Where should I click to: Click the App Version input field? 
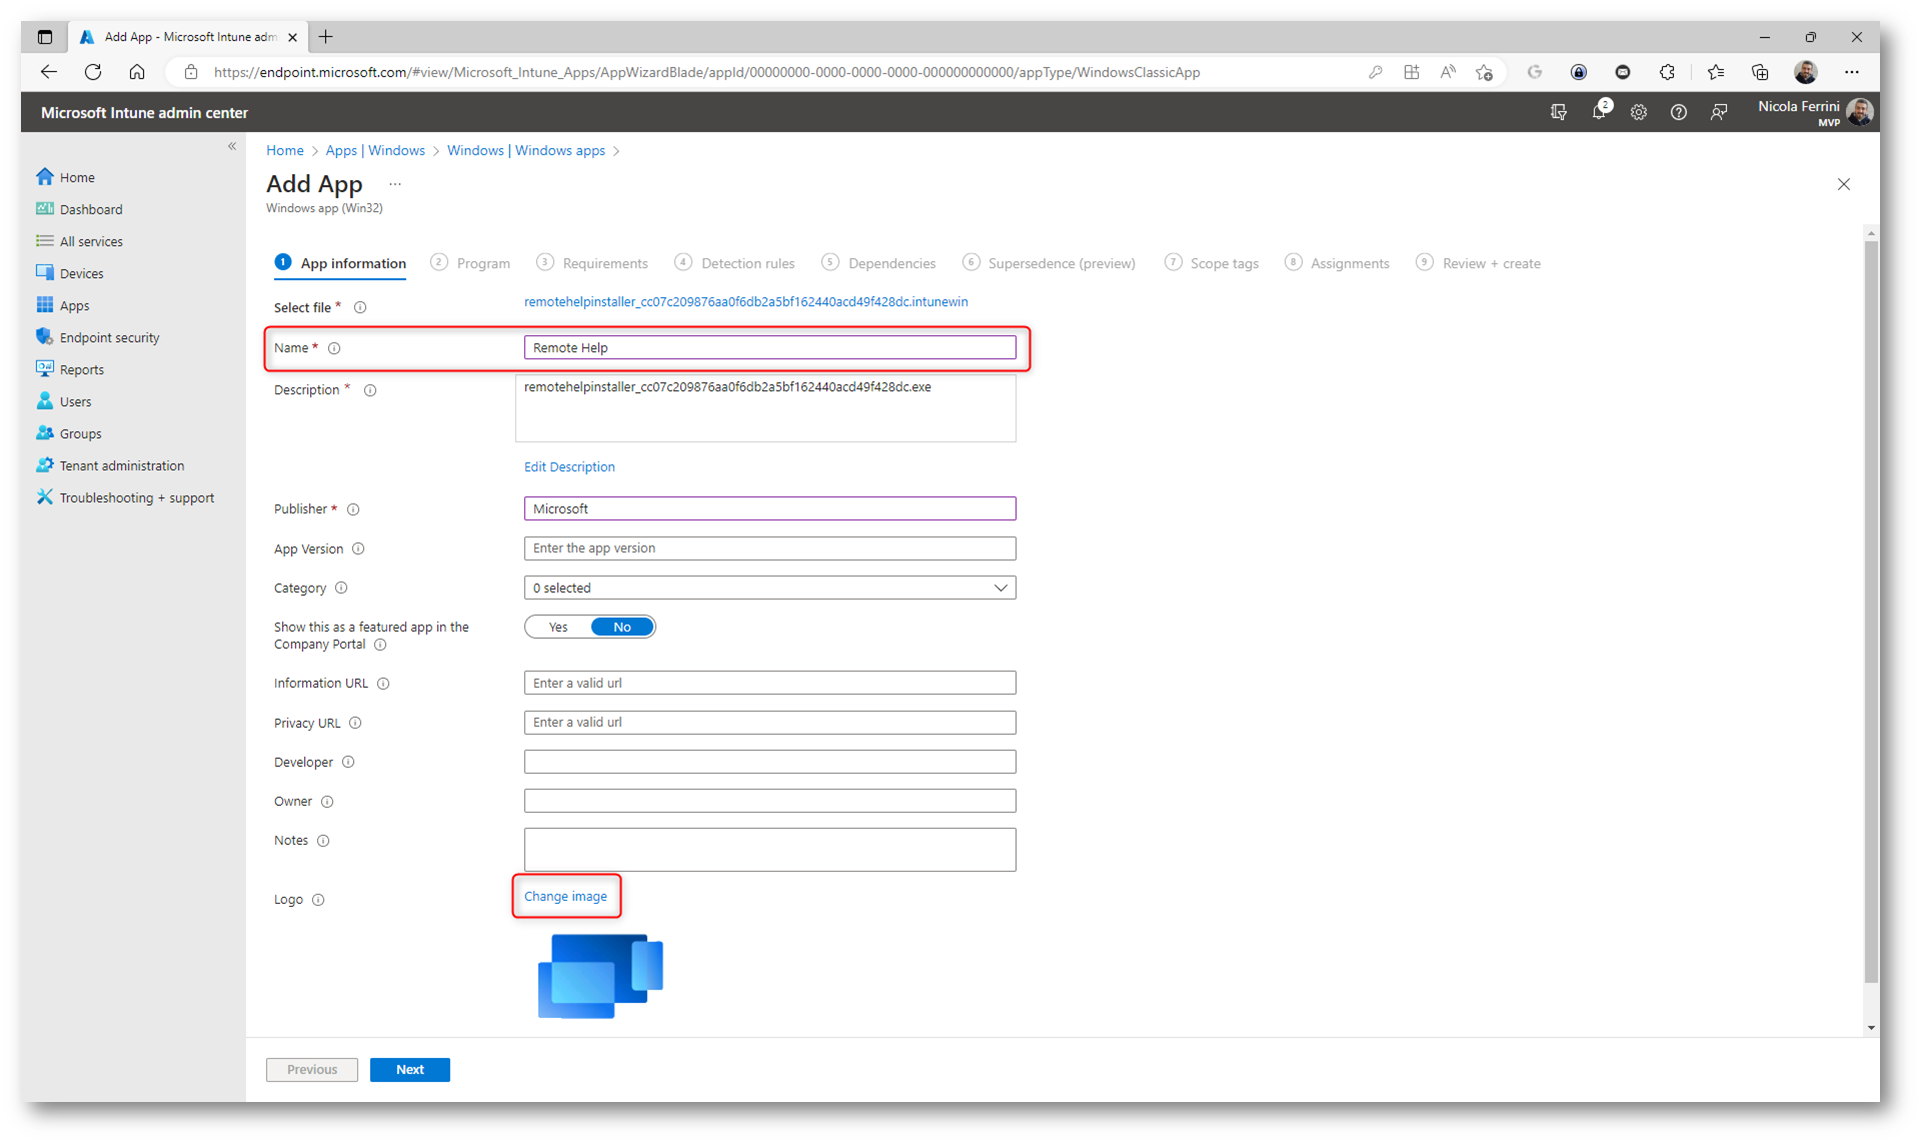pyautogui.click(x=769, y=549)
